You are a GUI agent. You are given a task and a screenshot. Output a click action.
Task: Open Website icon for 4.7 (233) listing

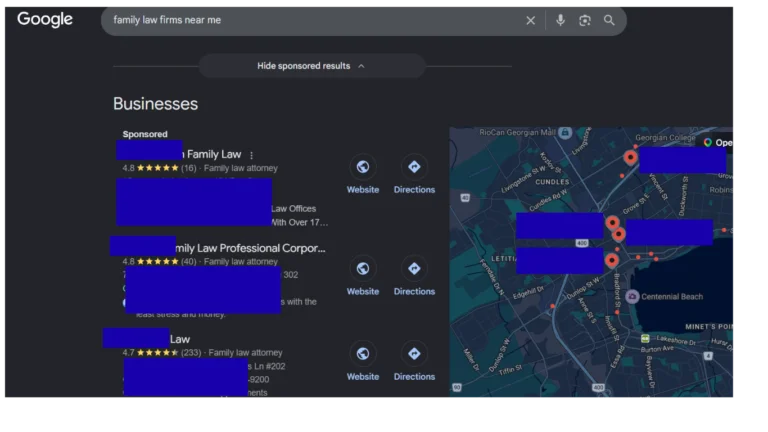point(363,354)
